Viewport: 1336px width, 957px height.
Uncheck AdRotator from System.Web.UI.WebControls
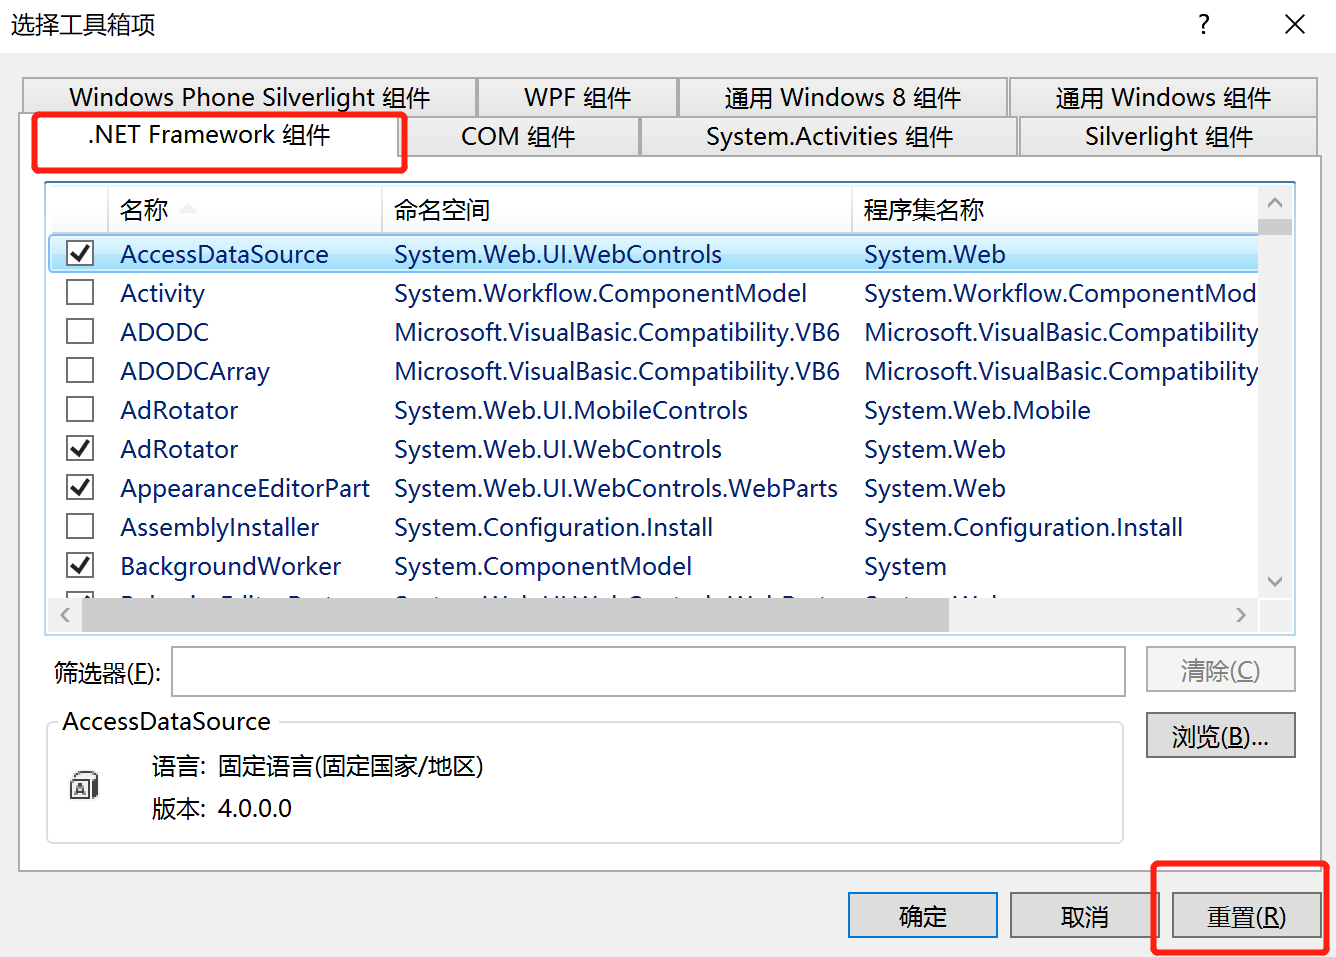80,448
